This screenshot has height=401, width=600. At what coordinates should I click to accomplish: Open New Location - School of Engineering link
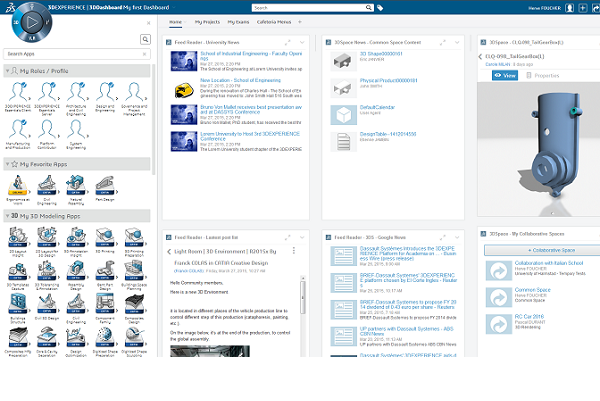pyautogui.click(x=240, y=80)
